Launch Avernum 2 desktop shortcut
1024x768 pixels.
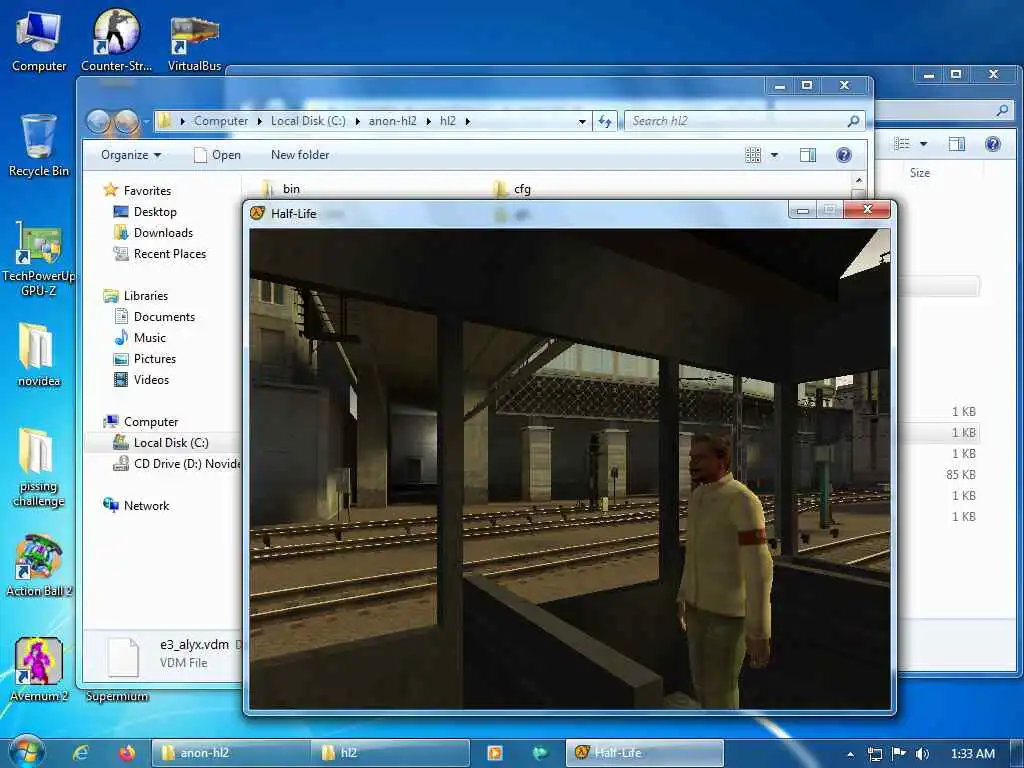pos(39,670)
